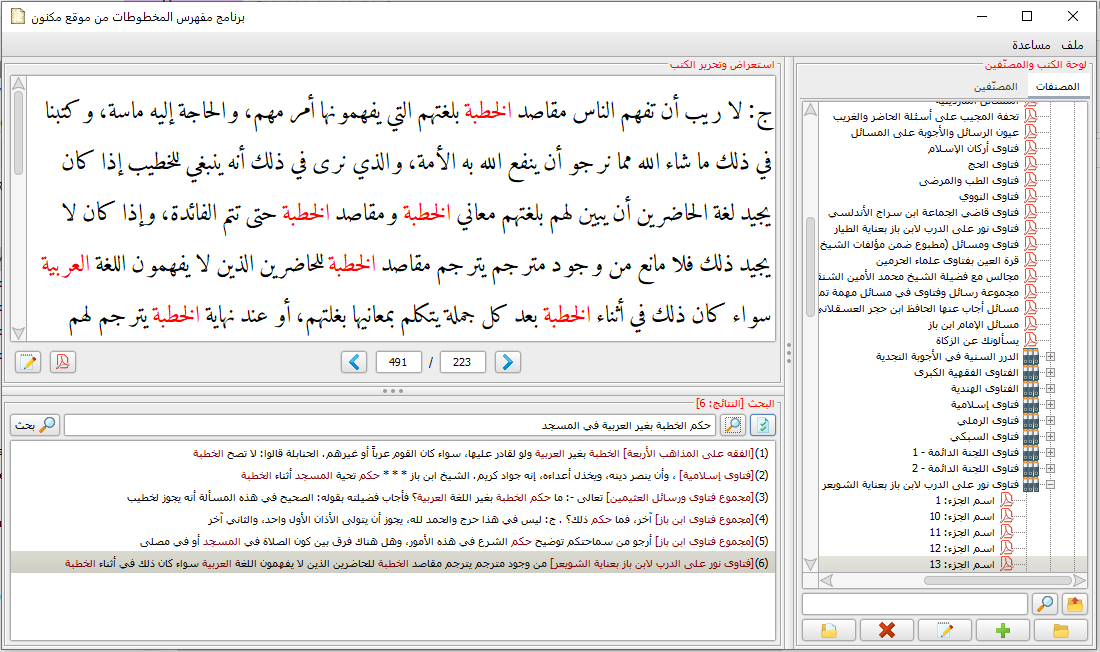Viewport: 1100px width, 652px height.
Task: Open search result 4 about حكم ذلك
Action: (393, 520)
